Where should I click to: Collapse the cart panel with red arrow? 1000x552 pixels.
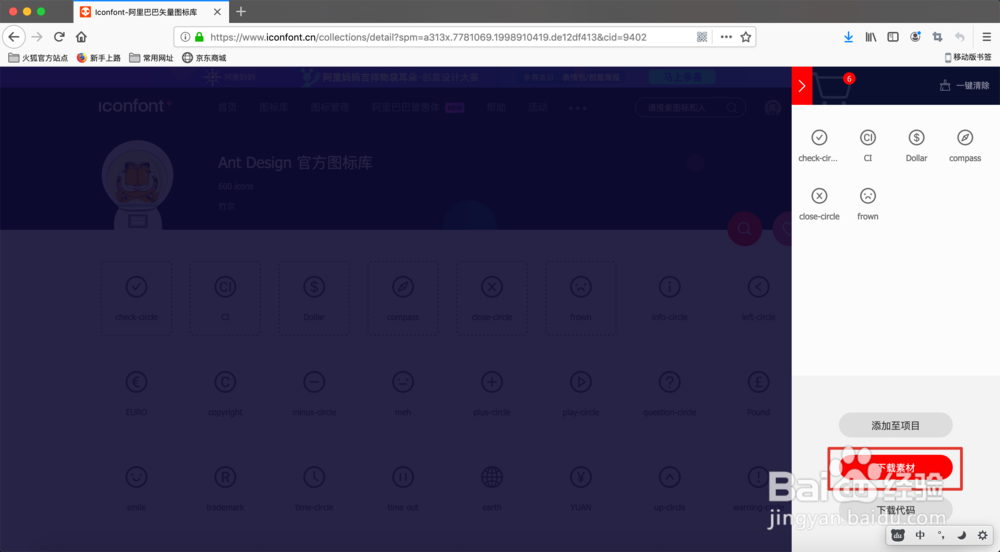coord(802,85)
